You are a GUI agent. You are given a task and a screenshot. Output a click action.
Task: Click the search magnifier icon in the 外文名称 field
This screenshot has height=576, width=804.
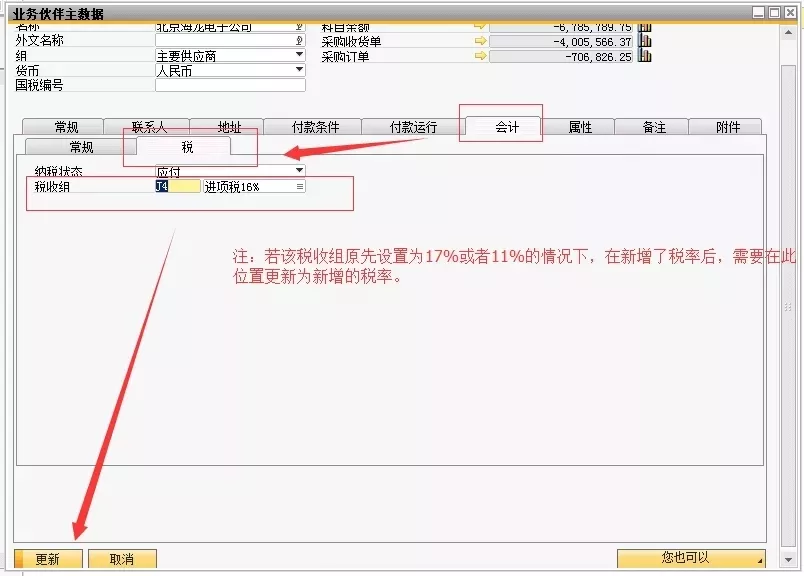(299, 40)
